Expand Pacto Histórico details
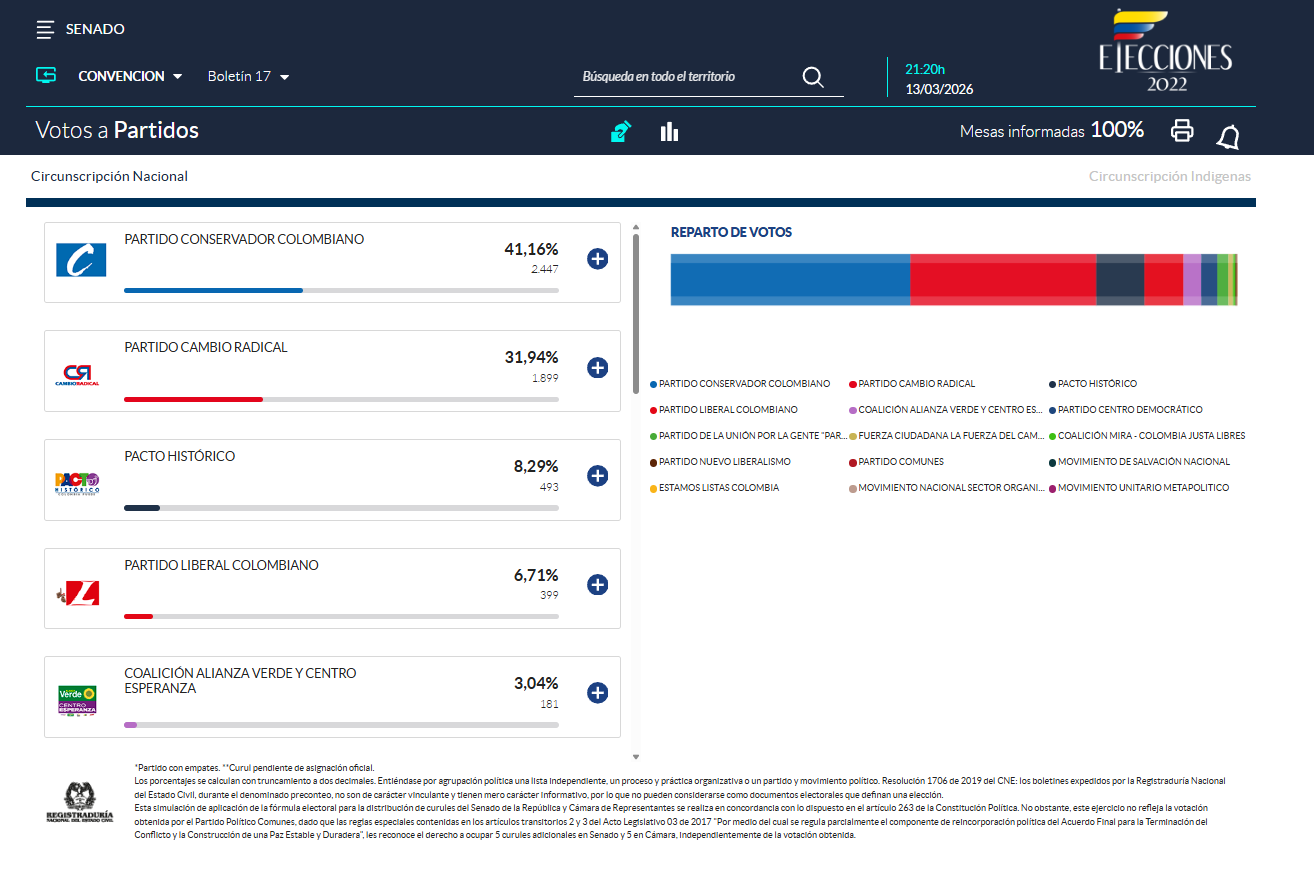1314x887 pixels. tap(597, 476)
